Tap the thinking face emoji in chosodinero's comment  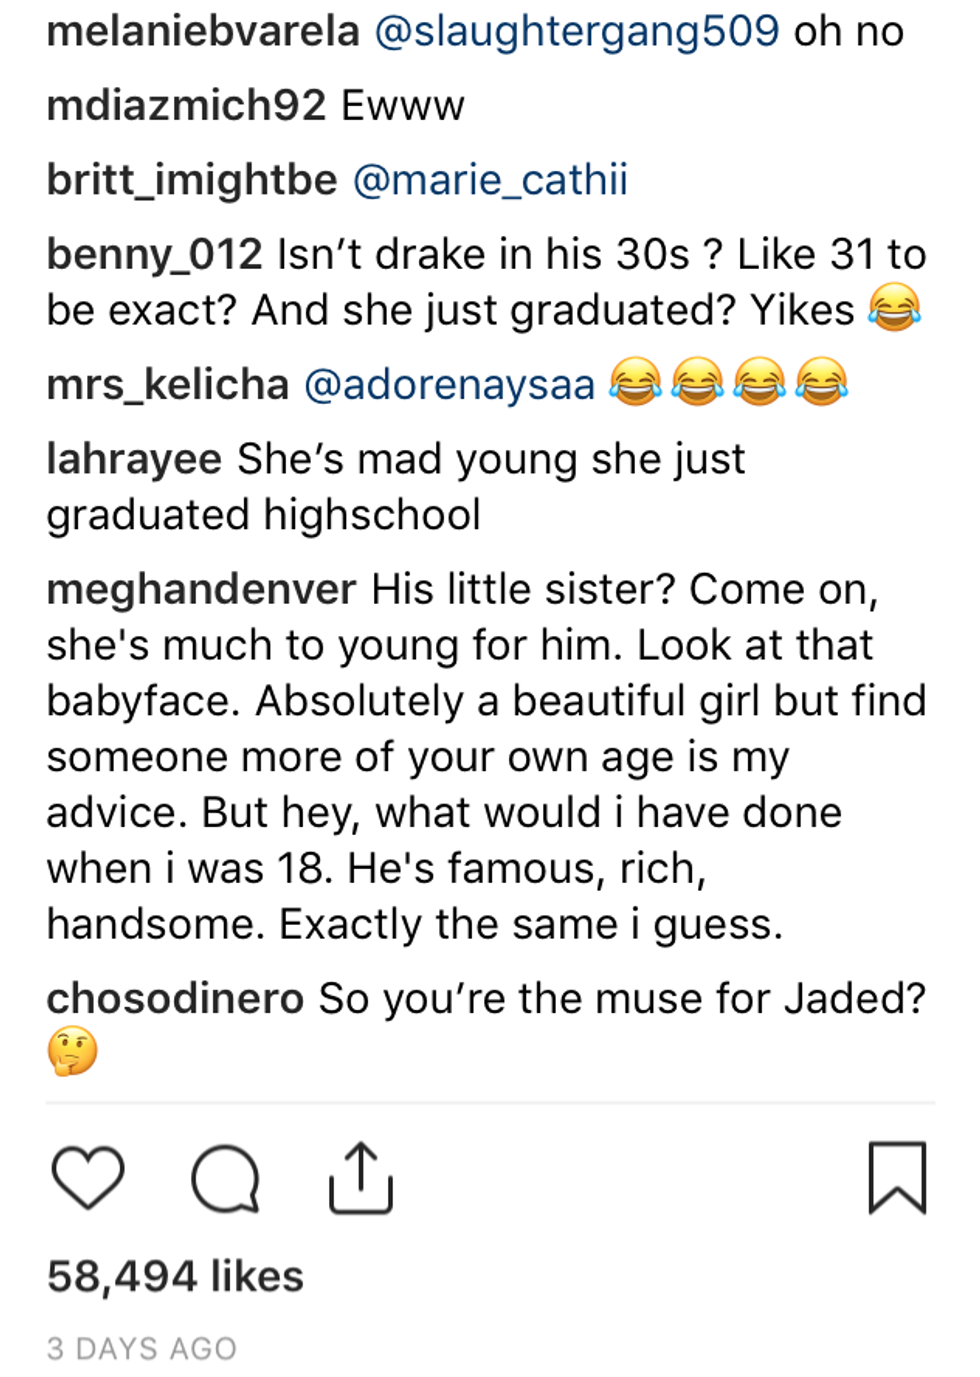click(x=72, y=1051)
